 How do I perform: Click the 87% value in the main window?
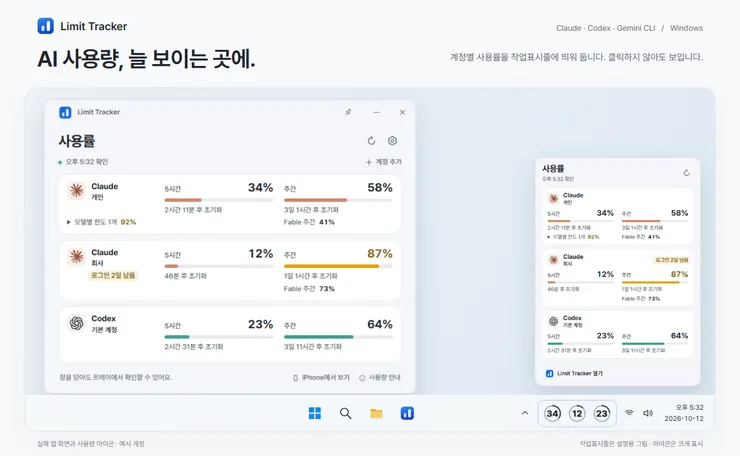pos(380,253)
